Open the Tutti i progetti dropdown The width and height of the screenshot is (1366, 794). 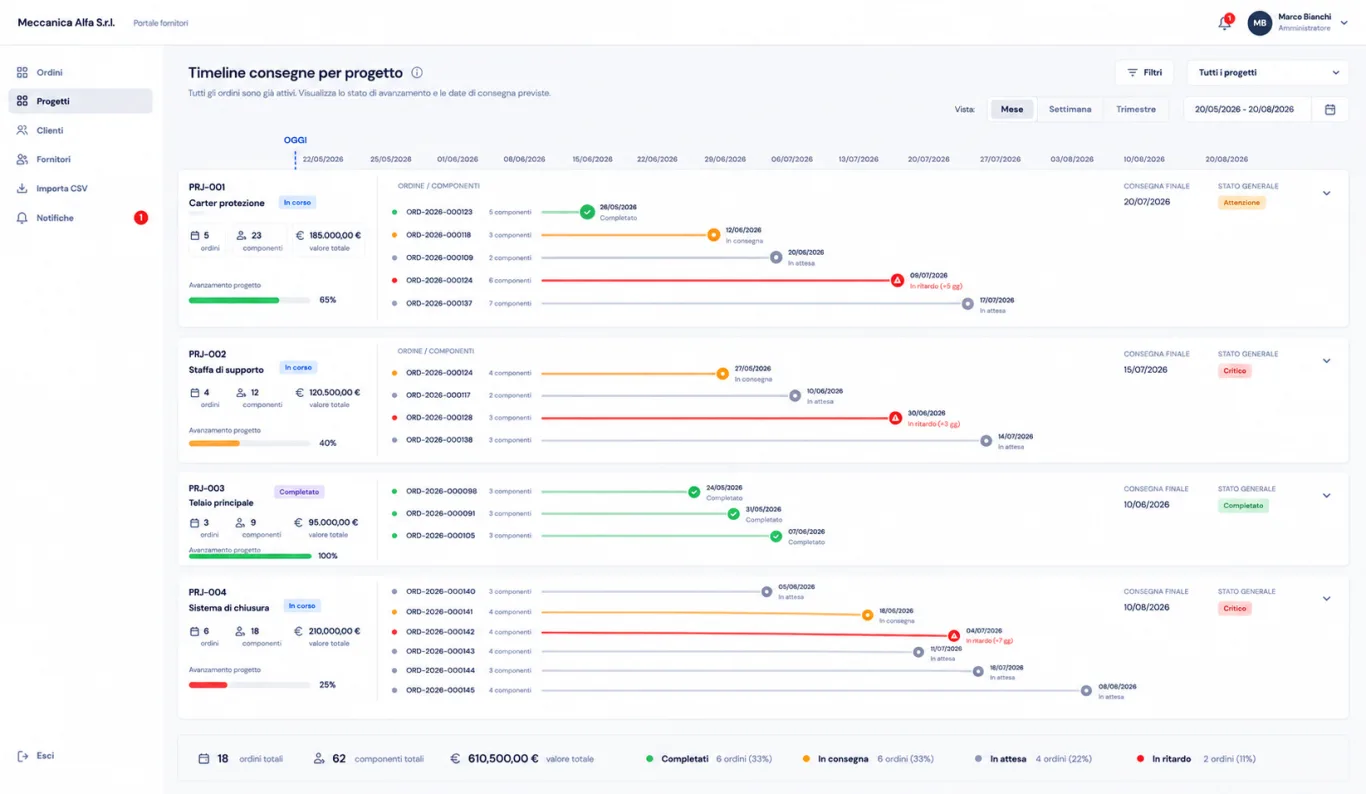coord(1267,73)
